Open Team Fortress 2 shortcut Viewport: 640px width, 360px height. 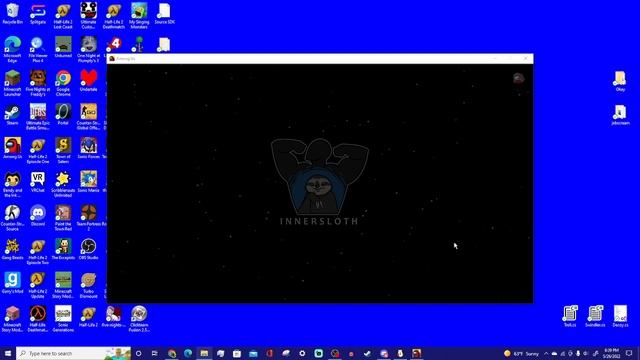(88, 218)
